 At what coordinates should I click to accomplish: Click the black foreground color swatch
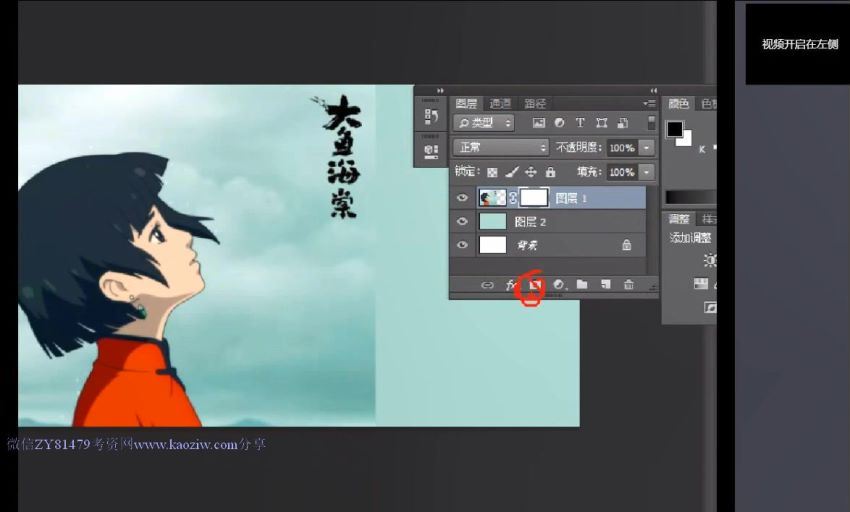pyautogui.click(x=674, y=129)
